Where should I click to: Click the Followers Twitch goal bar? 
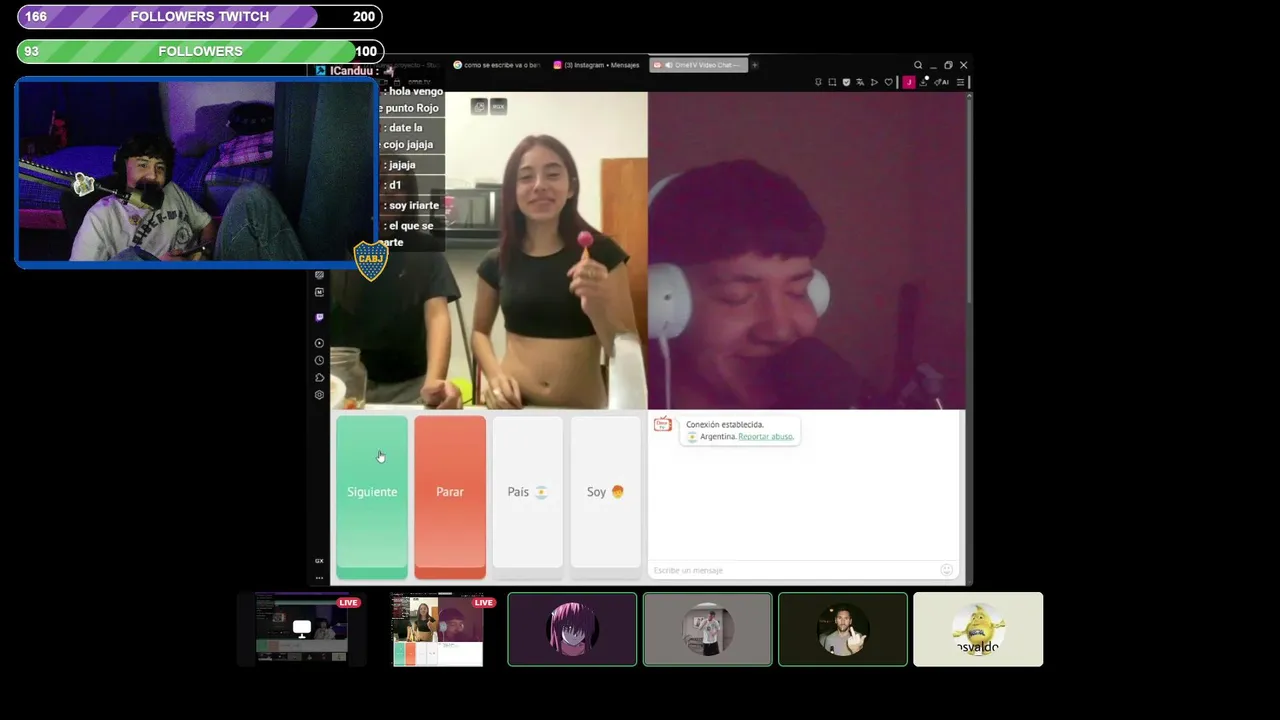pos(200,16)
